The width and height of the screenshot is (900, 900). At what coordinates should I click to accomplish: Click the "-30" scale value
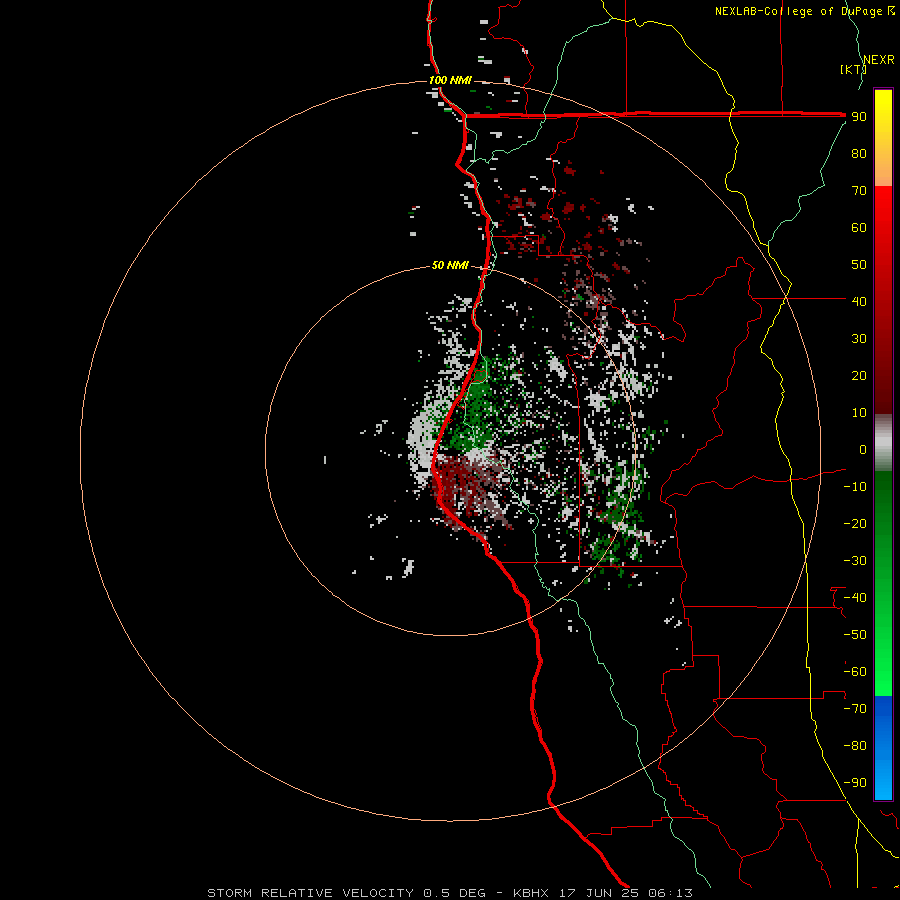pyautogui.click(x=855, y=561)
